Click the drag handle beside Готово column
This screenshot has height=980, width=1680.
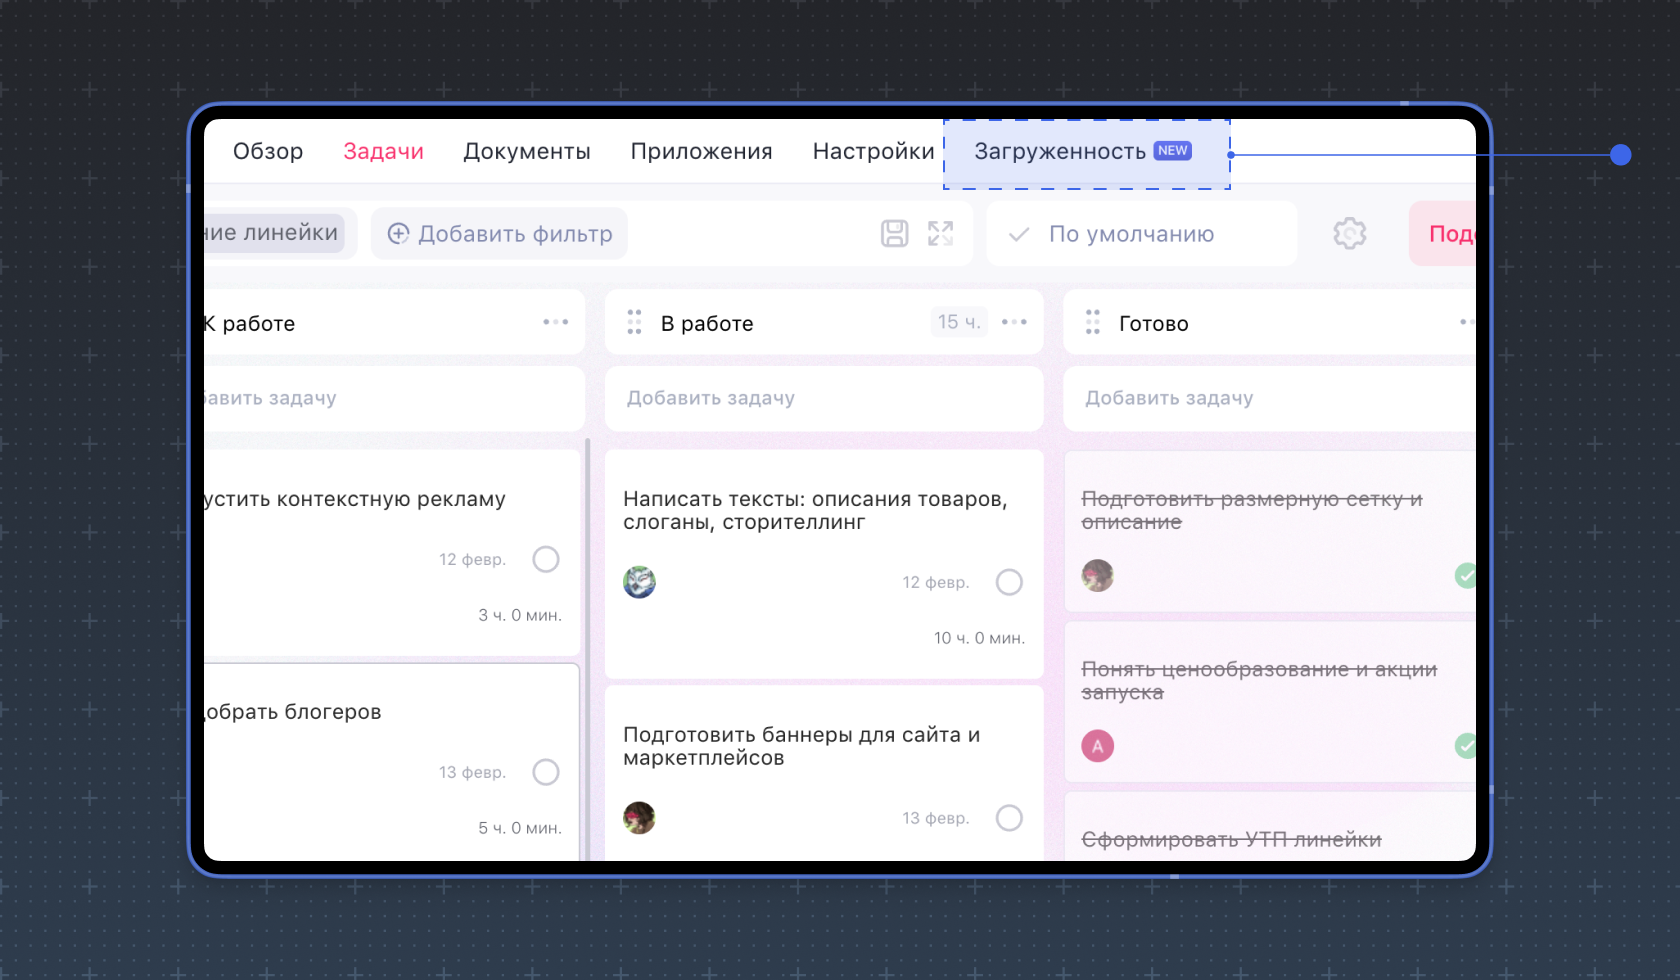(x=1092, y=322)
